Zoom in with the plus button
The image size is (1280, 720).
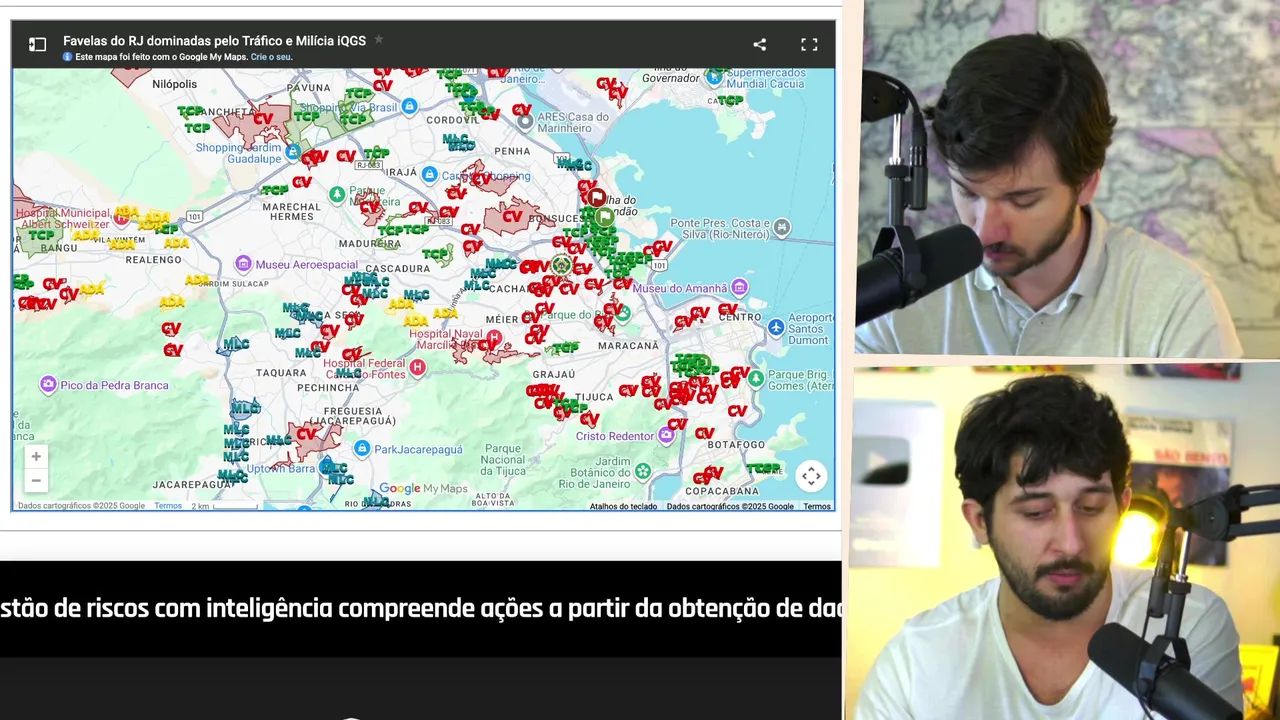[x=36, y=456]
